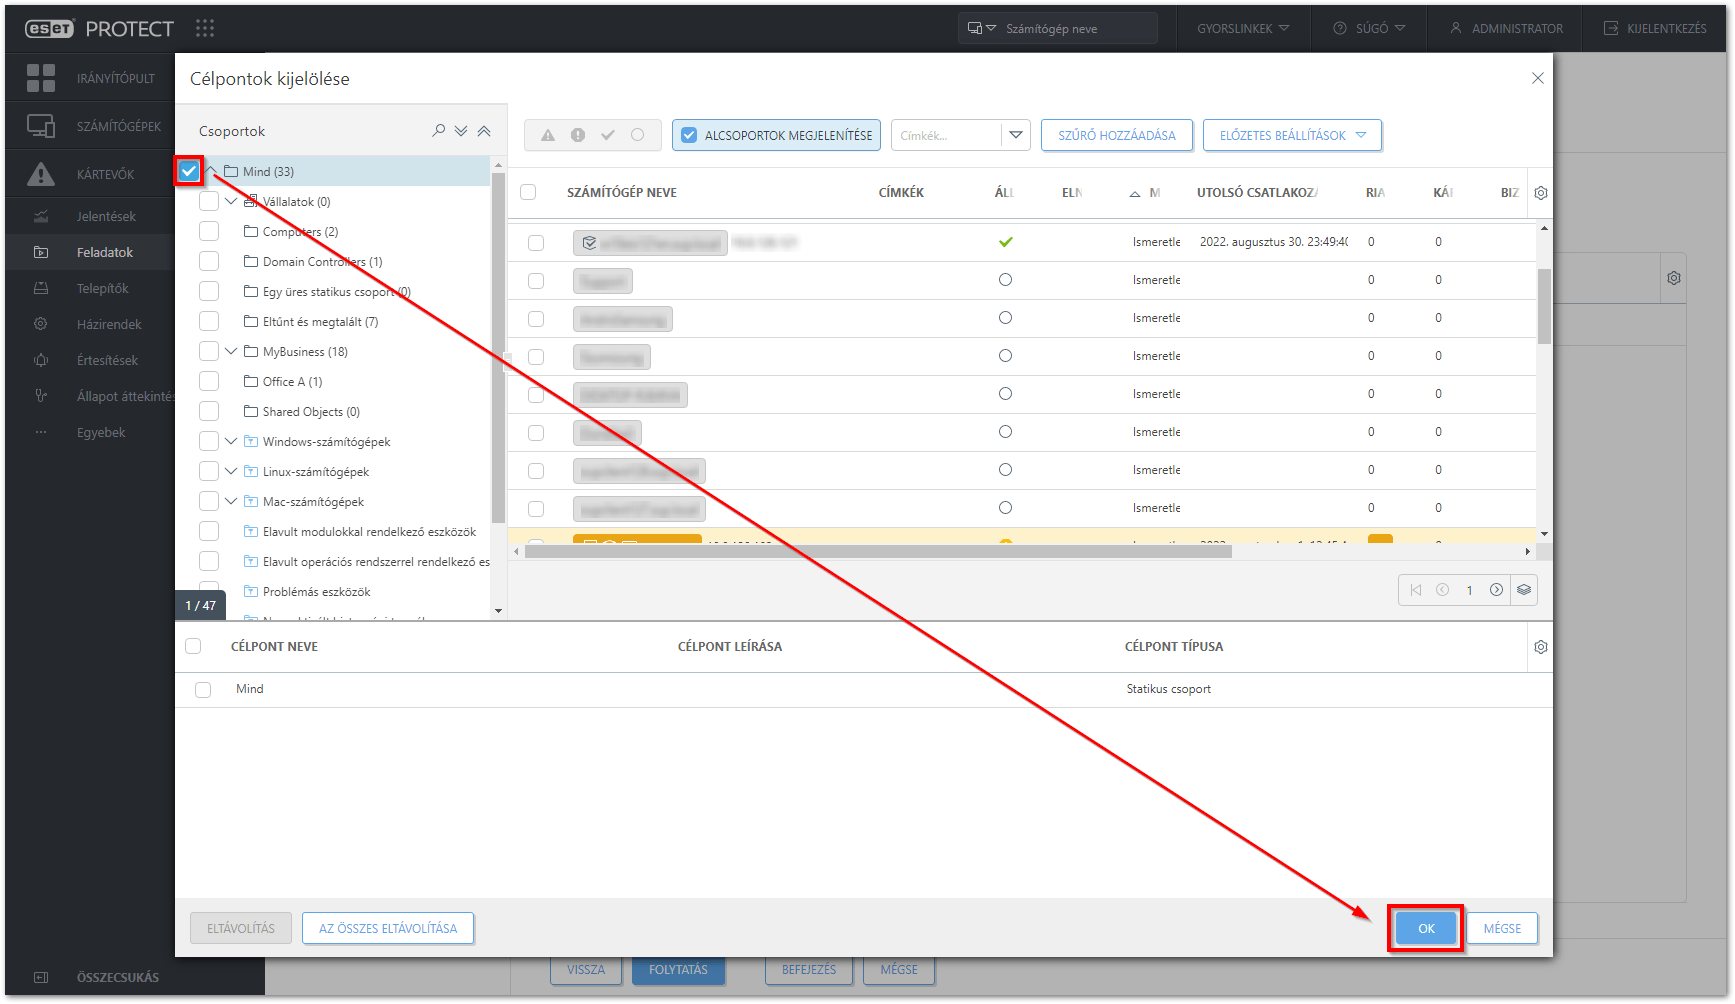Screen dimensions: 1735x1004
Task: Open the apps grid next to ESET PROTECT logo
Action: click(206, 28)
